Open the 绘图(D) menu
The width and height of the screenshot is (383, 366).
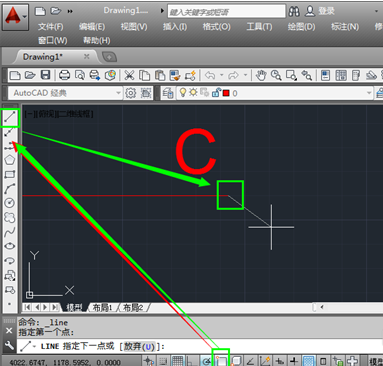click(x=301, y=27)
